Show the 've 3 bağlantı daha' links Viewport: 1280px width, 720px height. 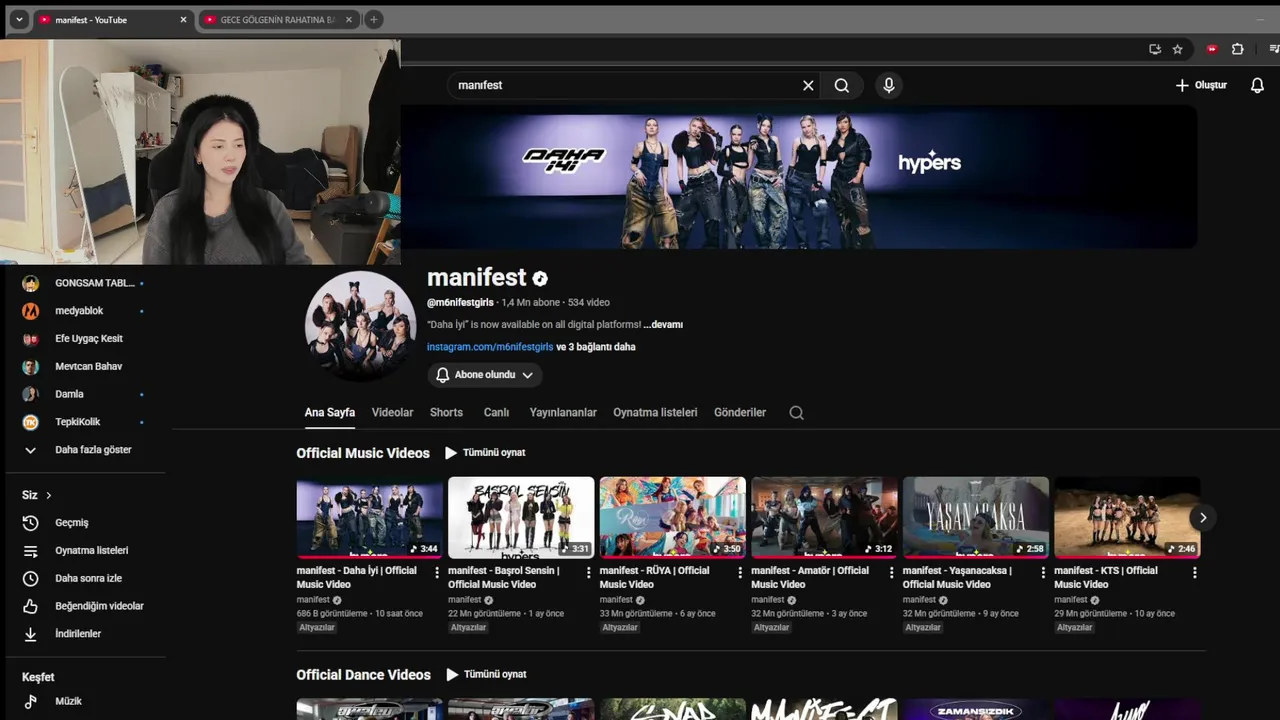596,347
